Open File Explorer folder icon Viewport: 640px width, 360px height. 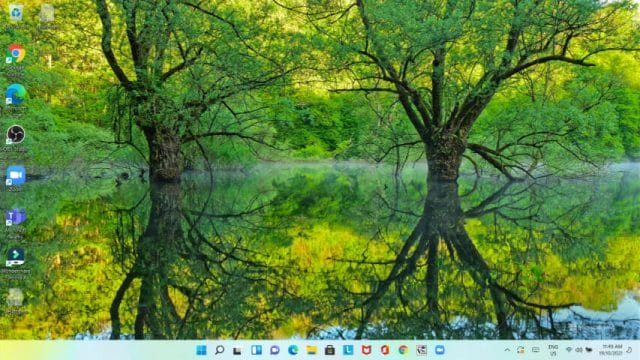311,350
